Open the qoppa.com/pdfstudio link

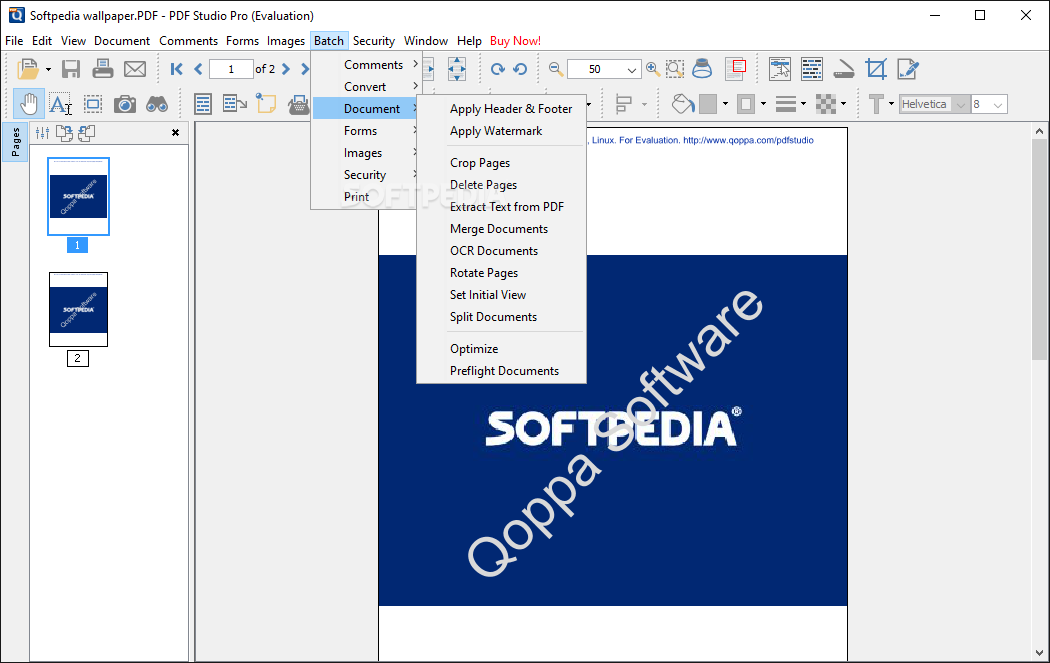pyautogui.click(x=748, y=140)
